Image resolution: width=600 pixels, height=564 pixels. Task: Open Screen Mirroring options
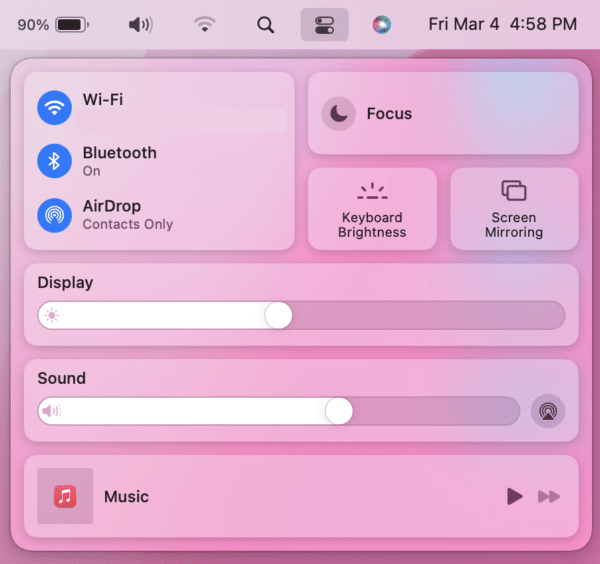(514, 209)
